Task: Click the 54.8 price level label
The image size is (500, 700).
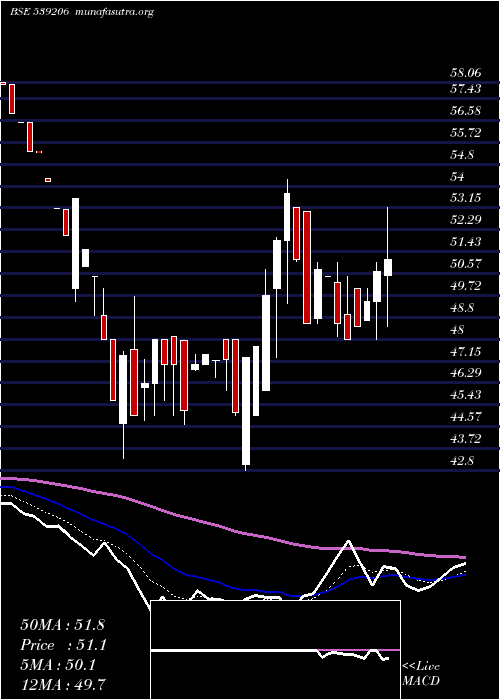Action: 462,155
